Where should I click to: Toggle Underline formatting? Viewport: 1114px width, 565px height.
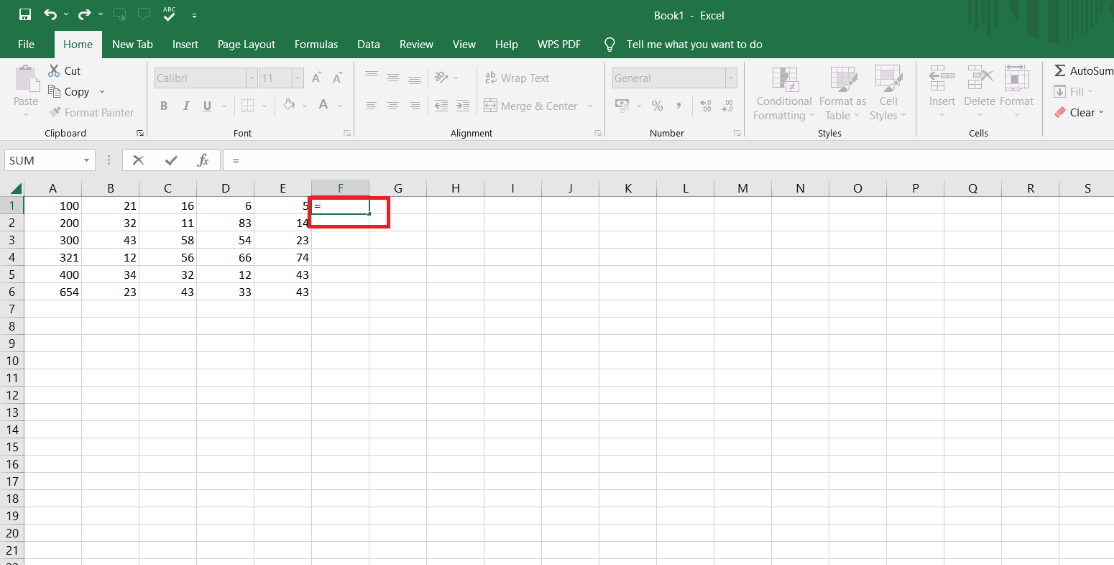point(207,106)
